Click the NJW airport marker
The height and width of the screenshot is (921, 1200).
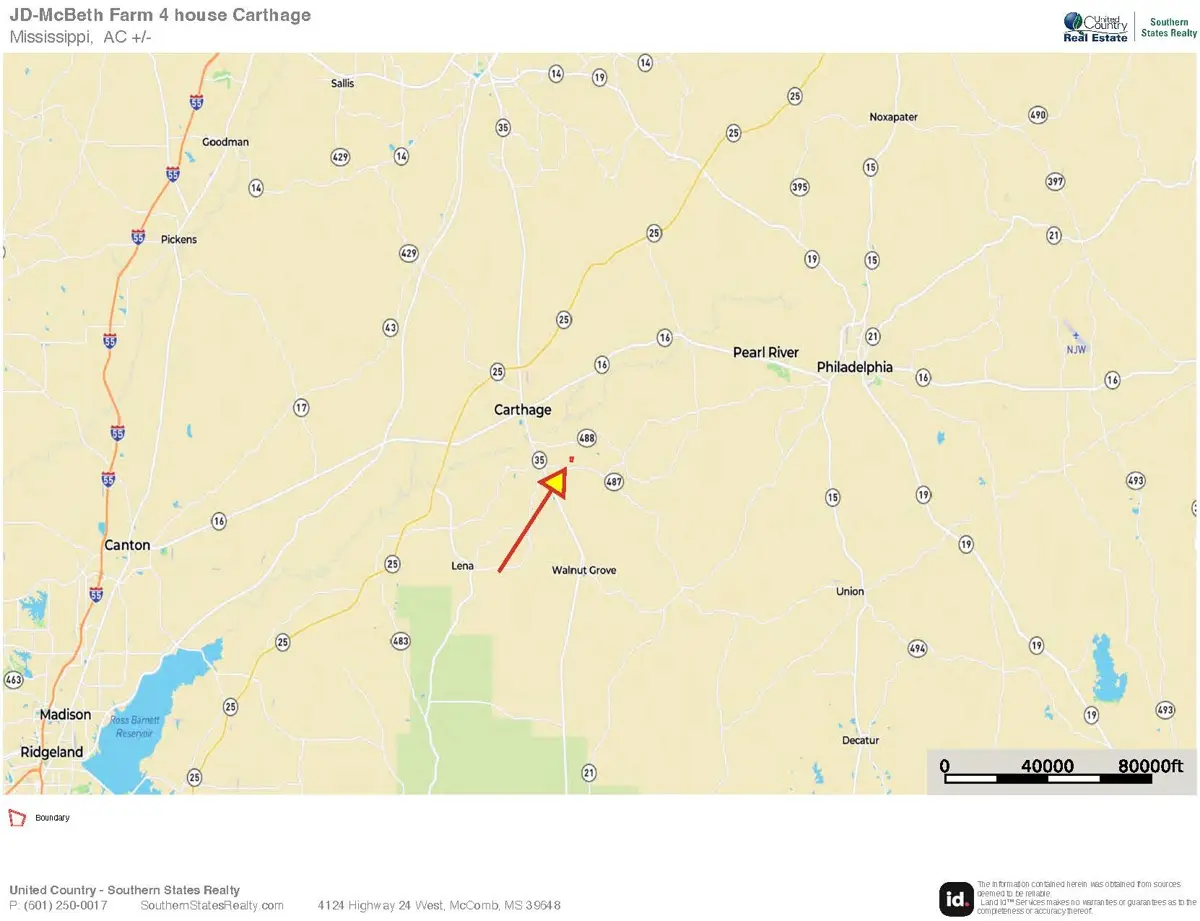pyautogui.click(x=1073, y=344)
